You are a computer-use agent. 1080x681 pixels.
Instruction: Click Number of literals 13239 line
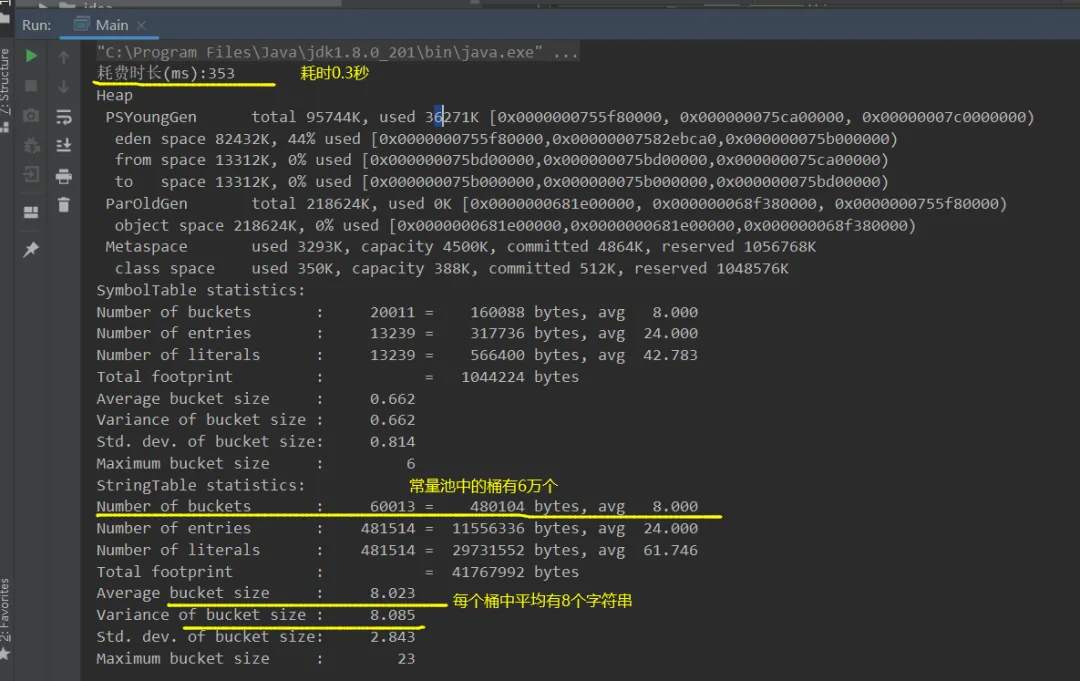click(x=397, y=355)
